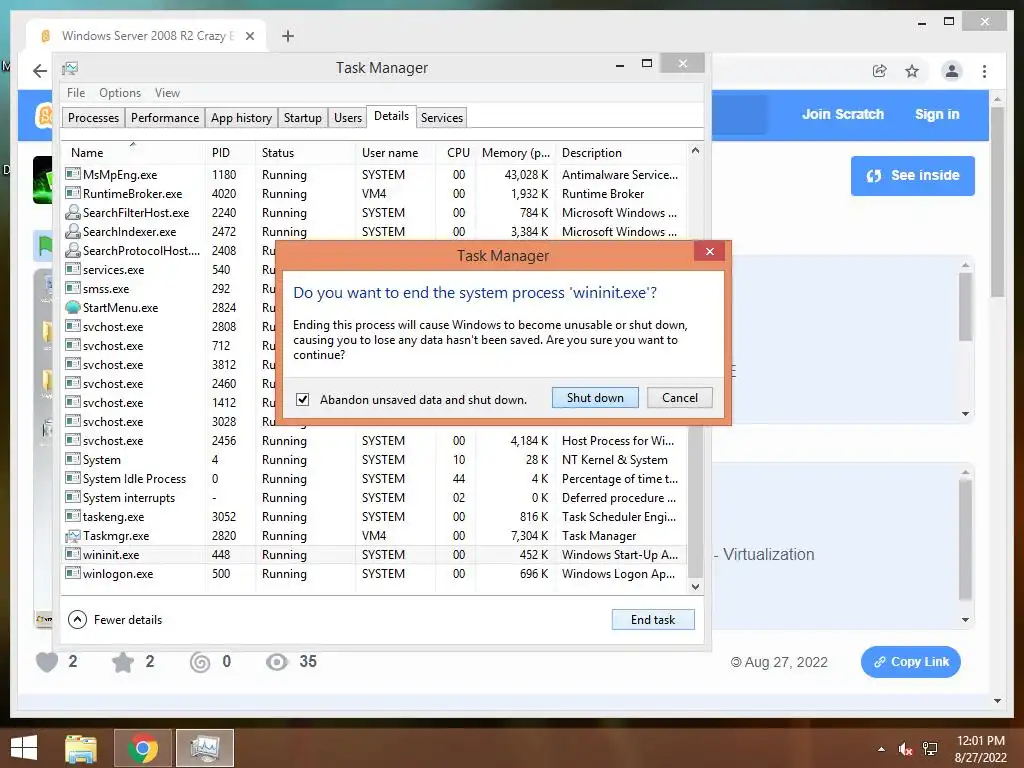Click the StartMenu.exe process icon
The width and height of the screenshot is (1024, 768).
(x=72, y=308)
